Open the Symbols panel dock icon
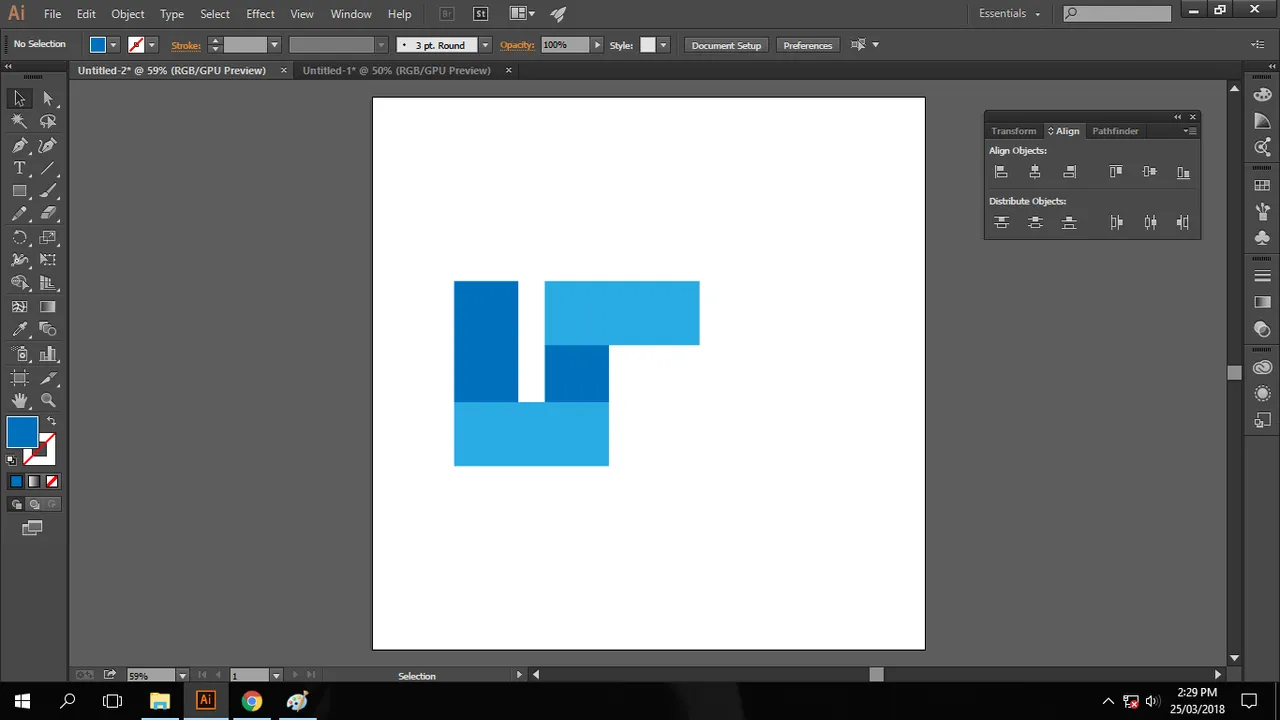The image size is (1280, 720). [1262, 238]
